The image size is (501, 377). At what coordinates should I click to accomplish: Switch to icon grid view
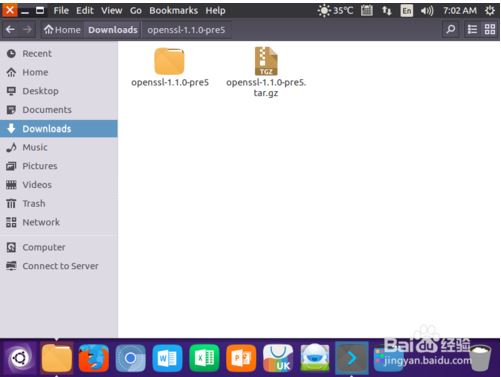[x=490, y=30]
